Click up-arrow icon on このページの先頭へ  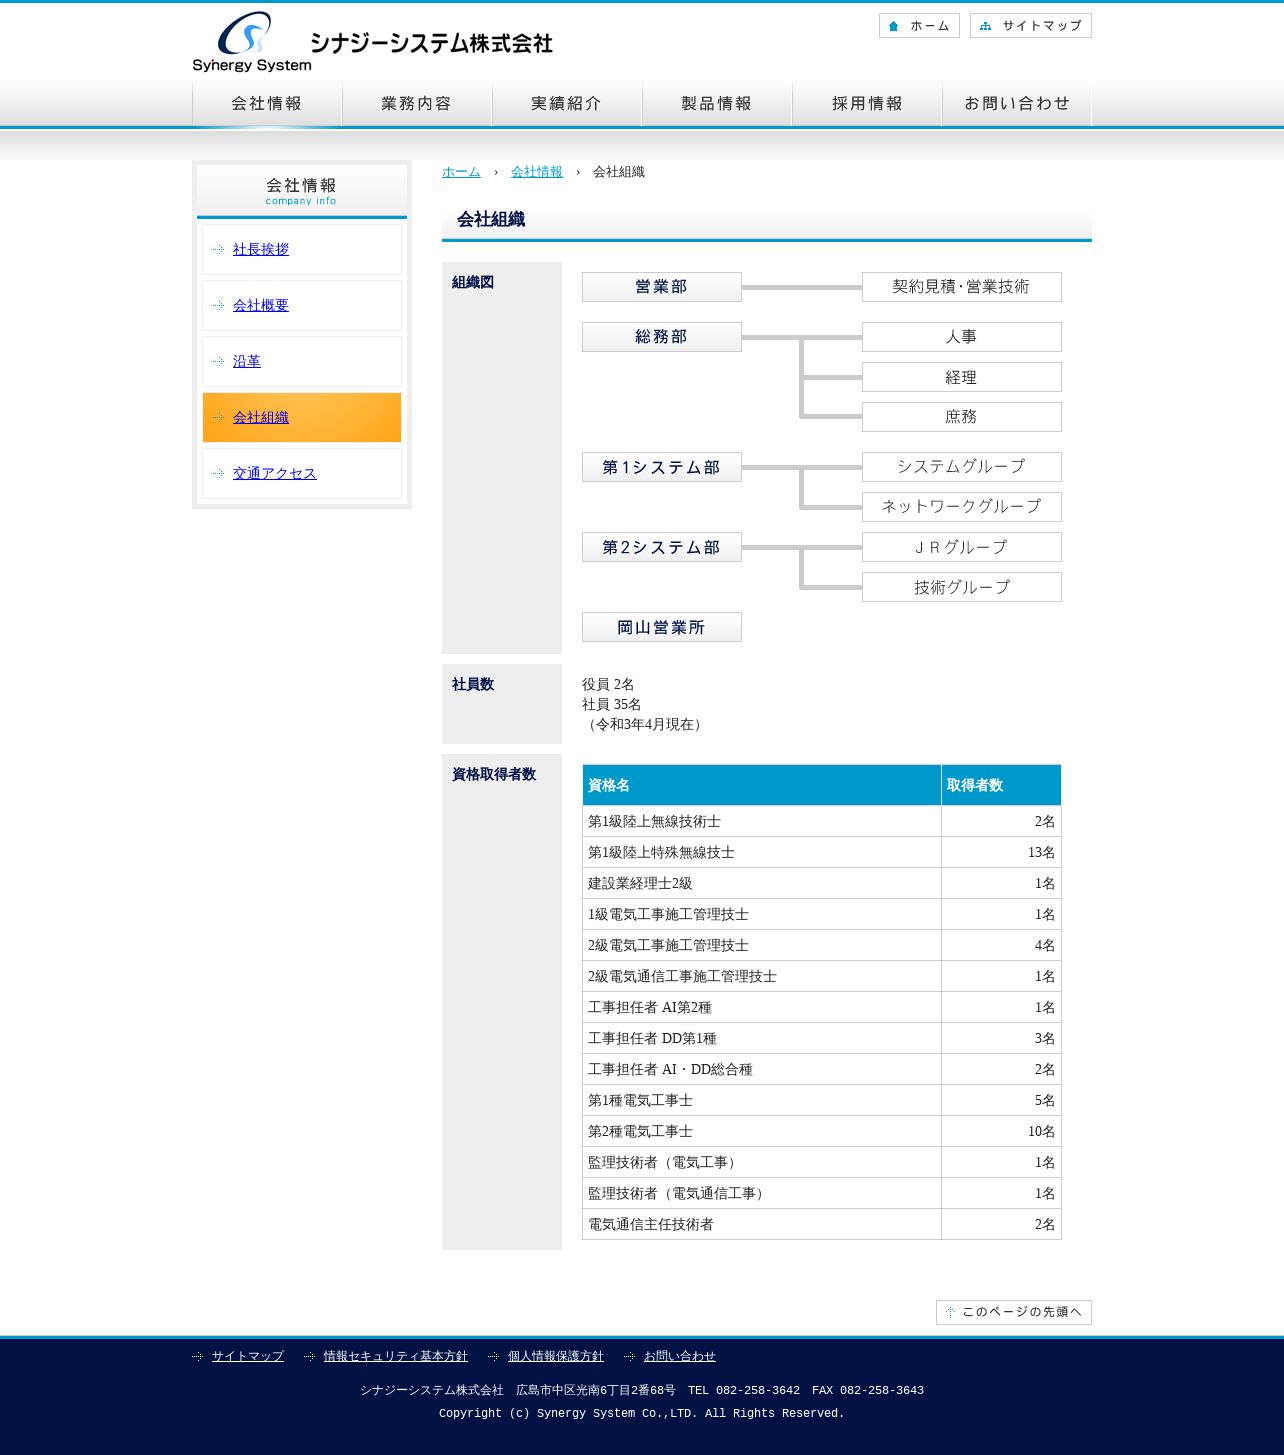click(950, 1312)
